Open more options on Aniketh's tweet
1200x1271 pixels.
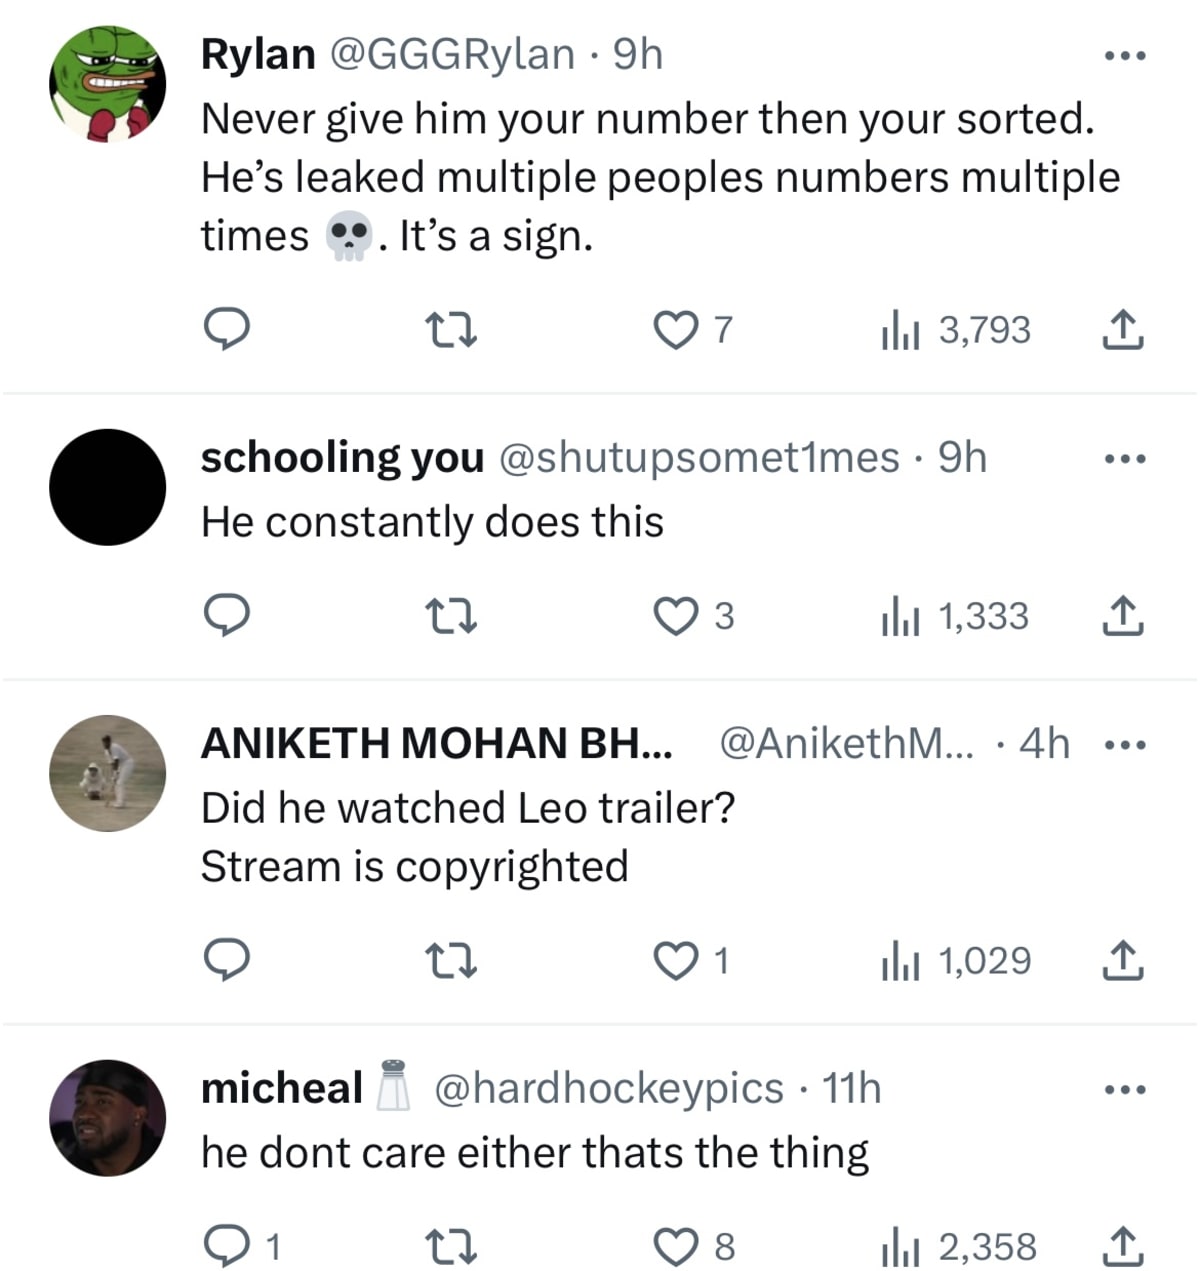click(1124, 745)
